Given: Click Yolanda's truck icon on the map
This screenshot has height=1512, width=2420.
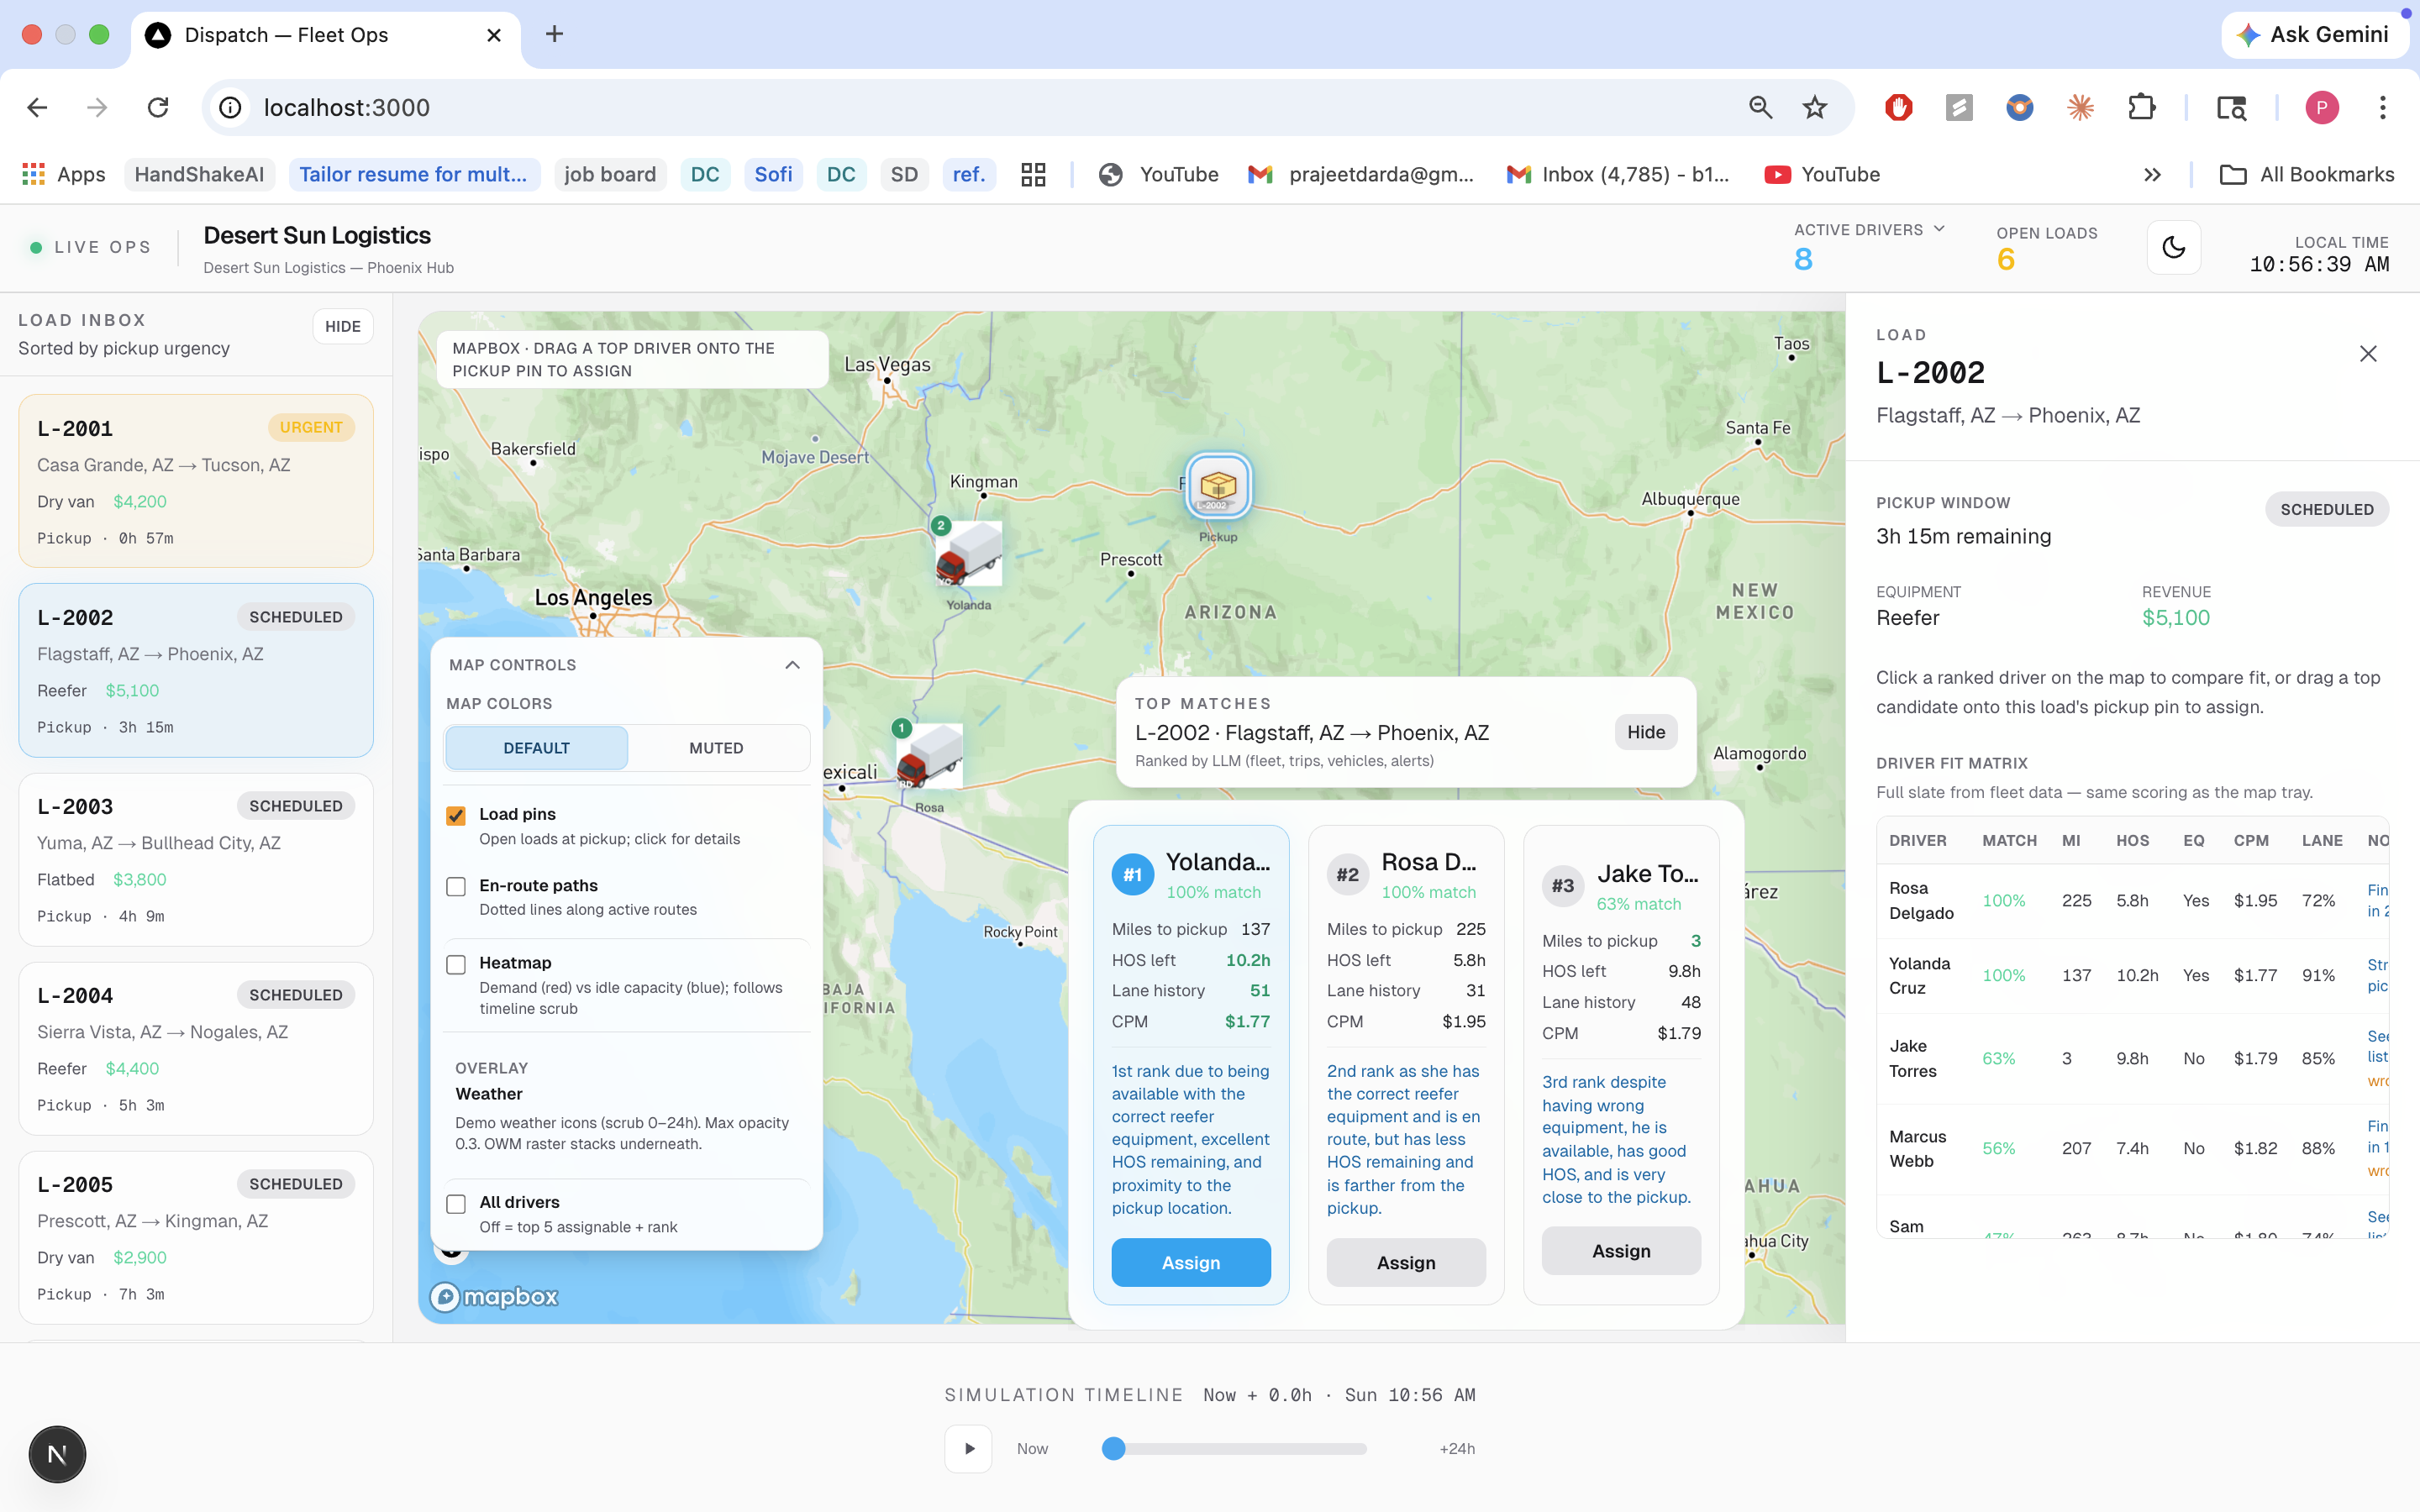Looking at the screenshot, I should (x=968, y=553).
